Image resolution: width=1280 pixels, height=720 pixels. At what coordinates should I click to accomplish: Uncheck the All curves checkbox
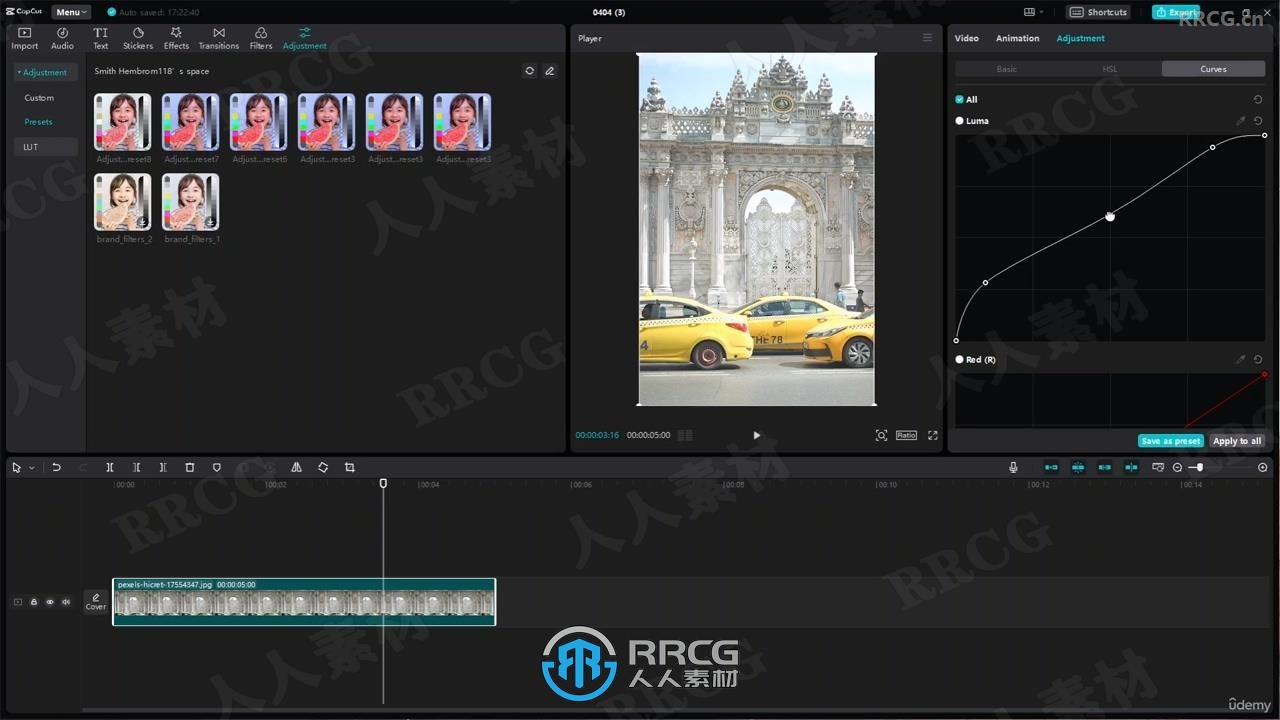point(959,99)
